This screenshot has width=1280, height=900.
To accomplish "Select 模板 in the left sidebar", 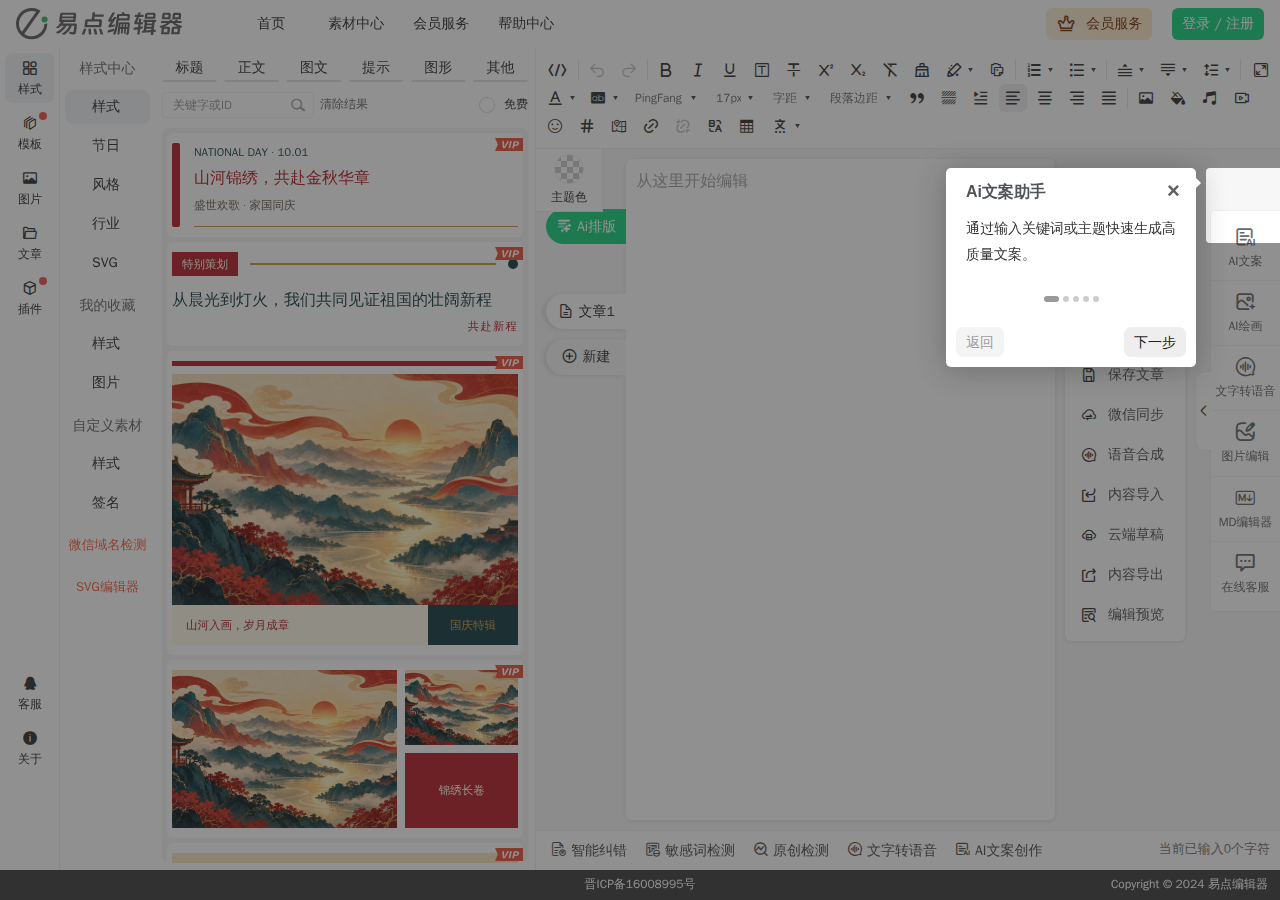I will (x=30, y=133).
